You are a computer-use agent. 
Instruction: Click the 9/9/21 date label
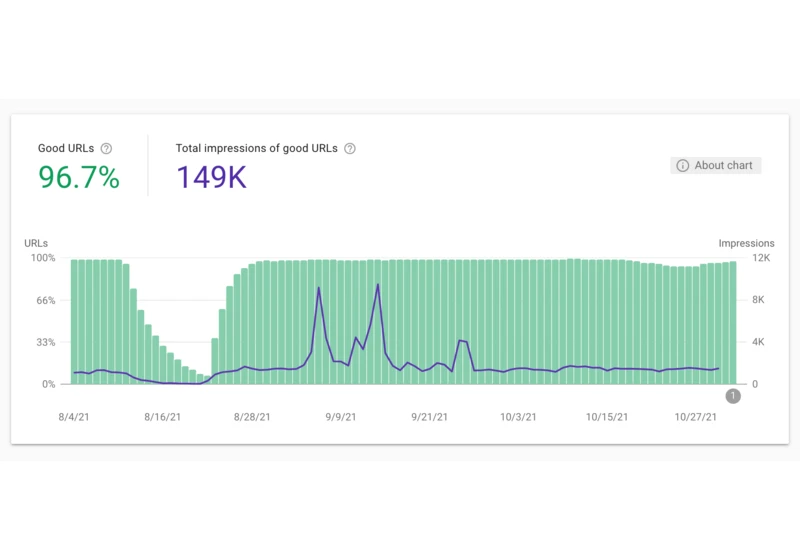pos(341,417)
